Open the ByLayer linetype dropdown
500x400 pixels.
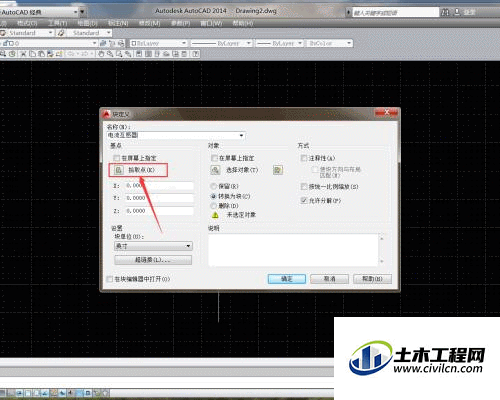[x=248, y=43]
